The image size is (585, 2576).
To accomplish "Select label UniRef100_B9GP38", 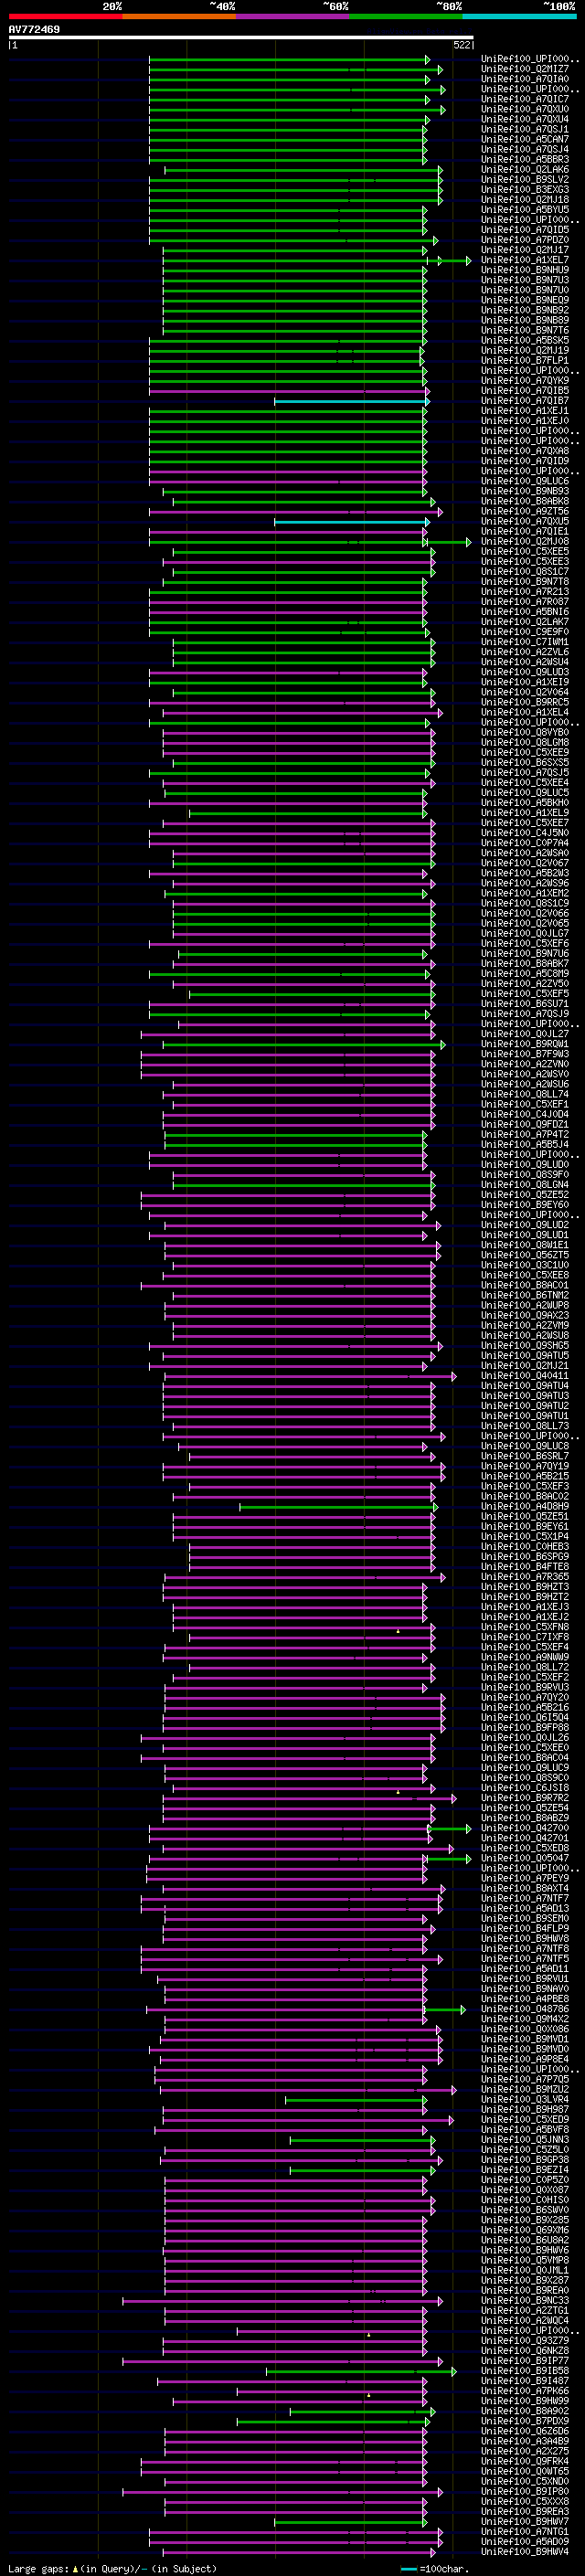I will point(524,2159).
